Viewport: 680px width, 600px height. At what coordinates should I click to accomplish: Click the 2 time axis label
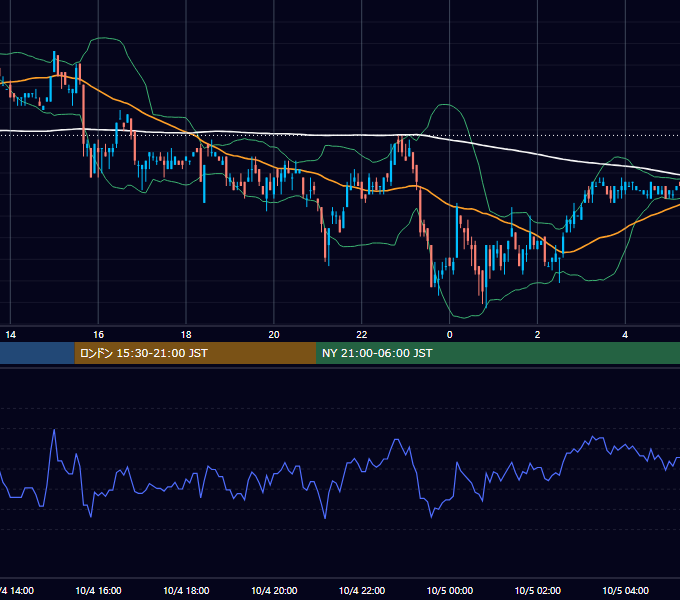(x=537, y=335)
